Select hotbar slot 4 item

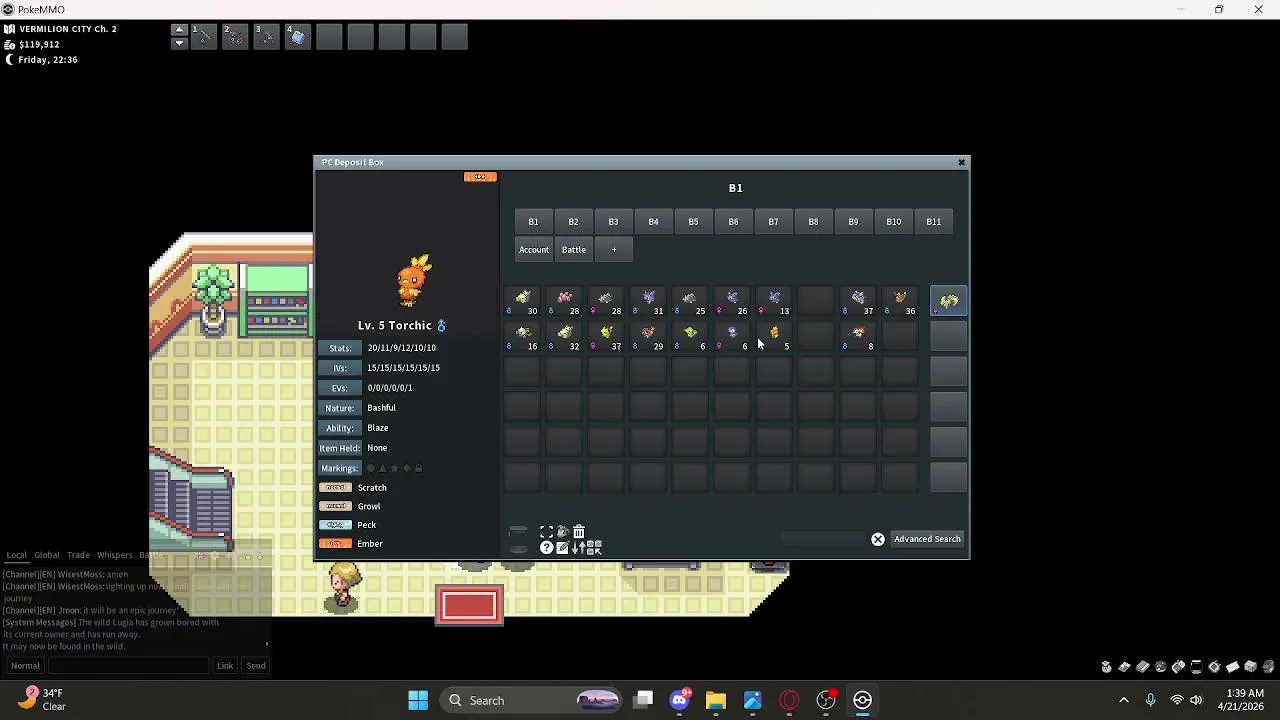pyautogui.click(x=298, y=37)
